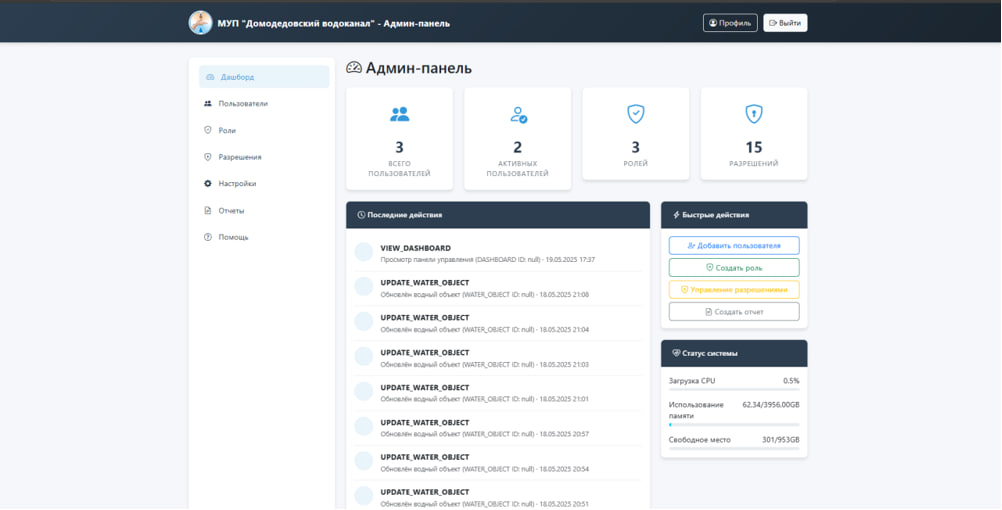This screenshot has width=1002, height=510.
Task: Open the Профиль button in header
Action: 730,23
